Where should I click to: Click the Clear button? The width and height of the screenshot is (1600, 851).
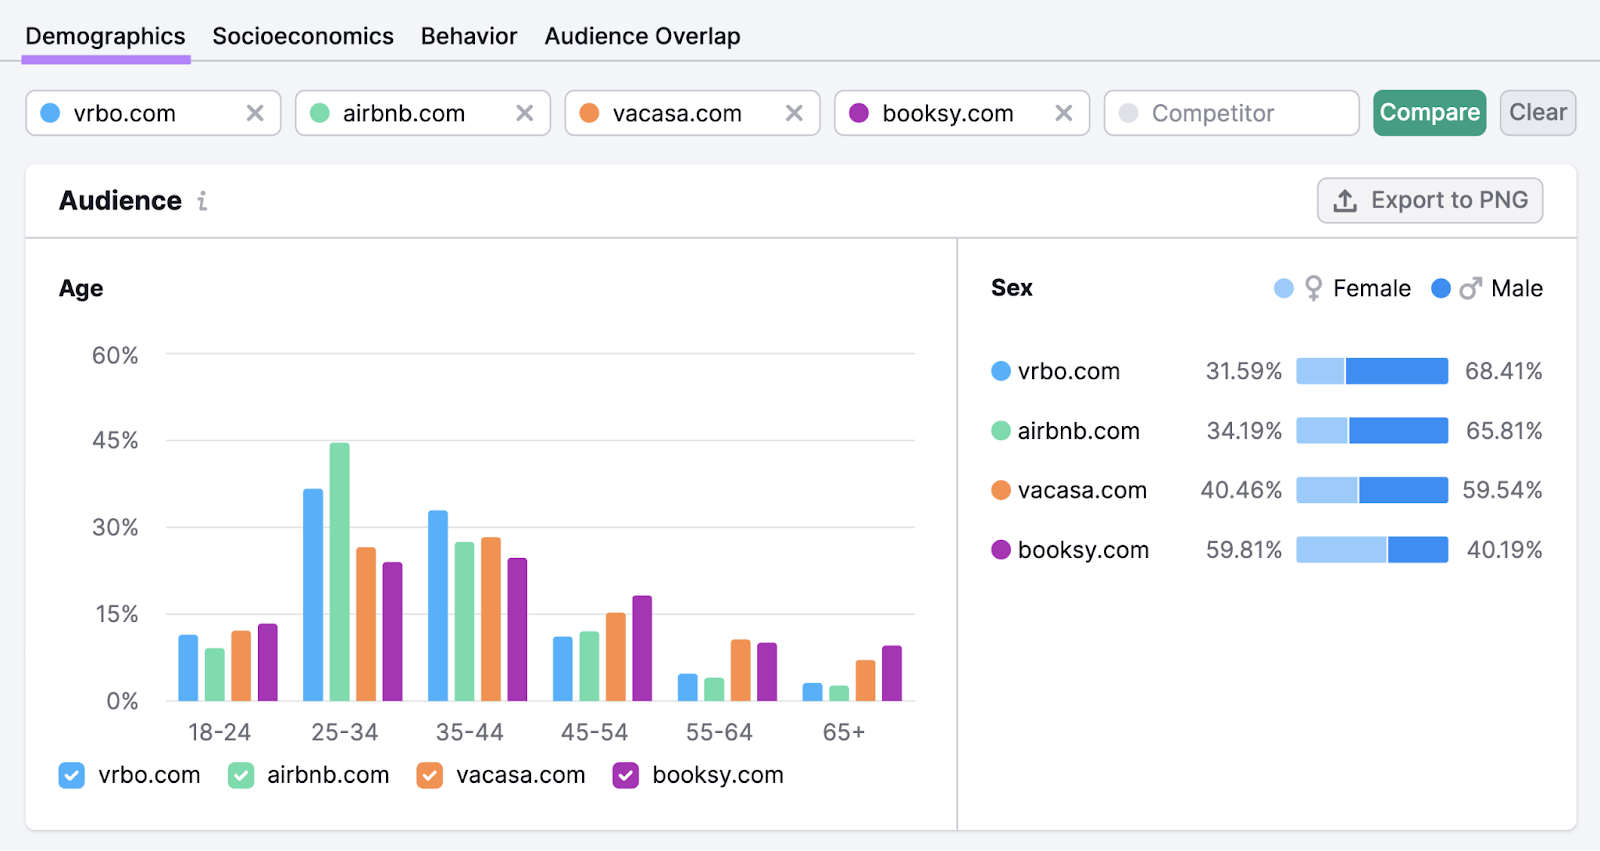[x=1538, y=113]
